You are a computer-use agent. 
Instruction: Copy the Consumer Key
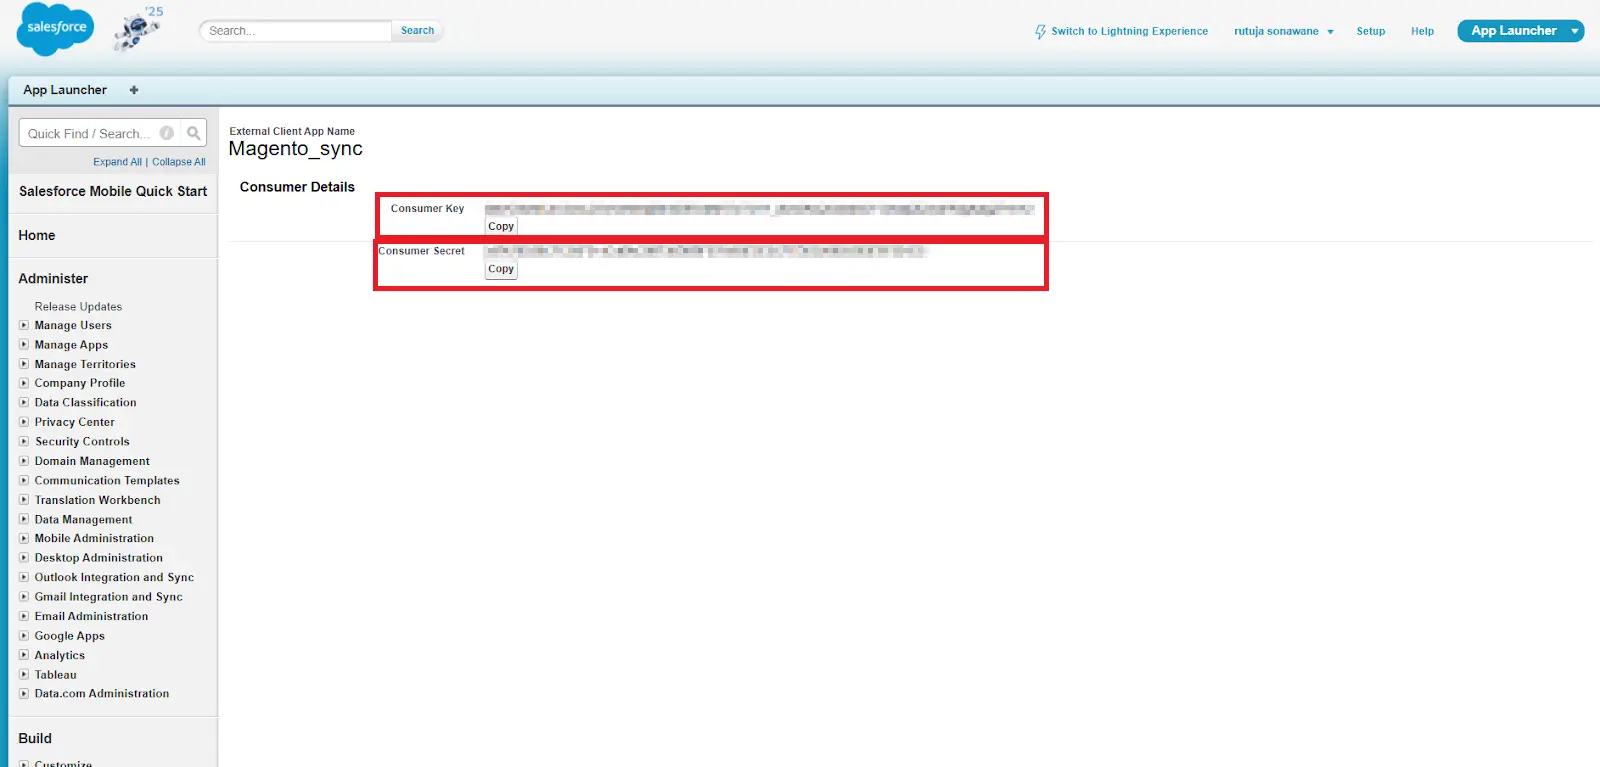tap(501, 226)
